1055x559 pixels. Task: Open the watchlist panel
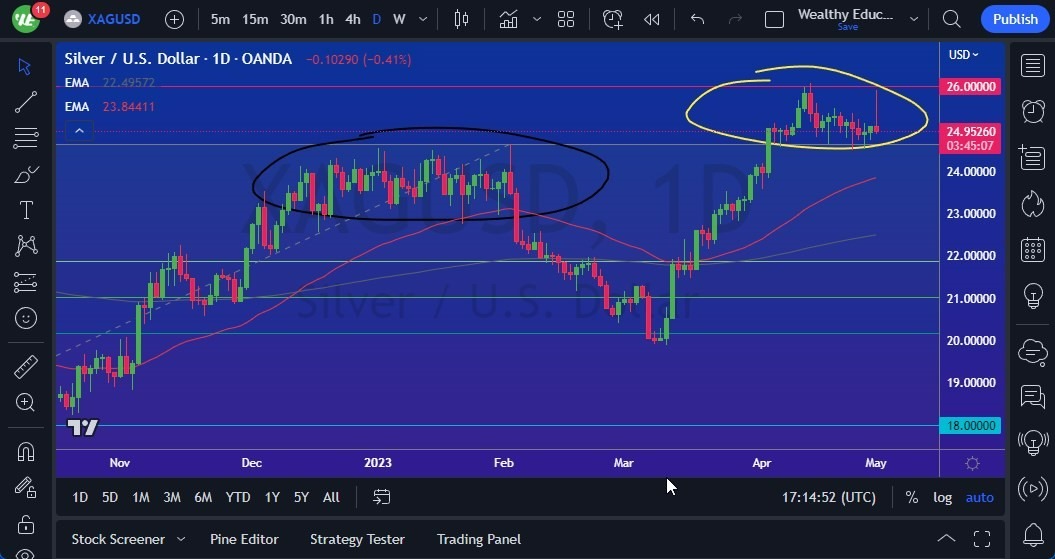(1032, 66)
